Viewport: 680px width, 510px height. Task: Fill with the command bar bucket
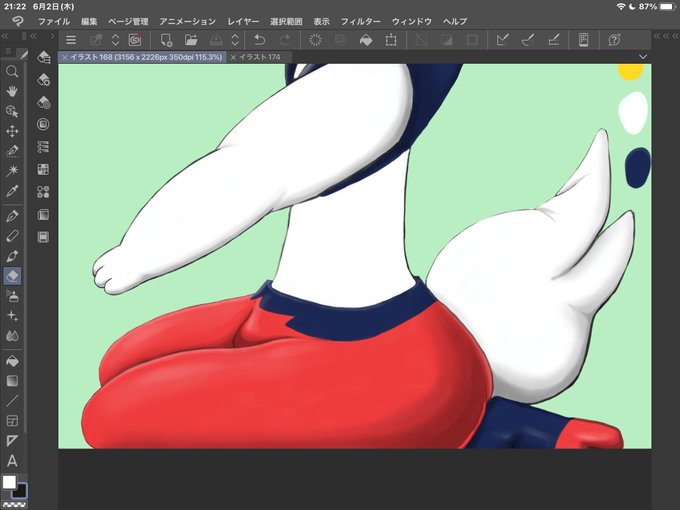366,40
